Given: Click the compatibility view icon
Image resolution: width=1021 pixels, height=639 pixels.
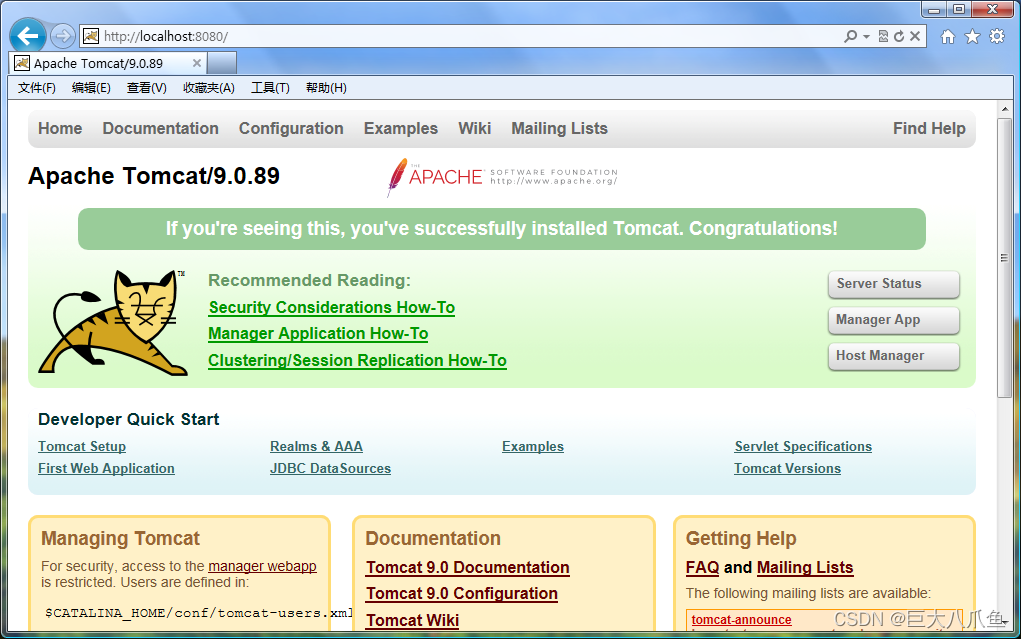Looking at the screenshot, I should [x=883, y=36].
